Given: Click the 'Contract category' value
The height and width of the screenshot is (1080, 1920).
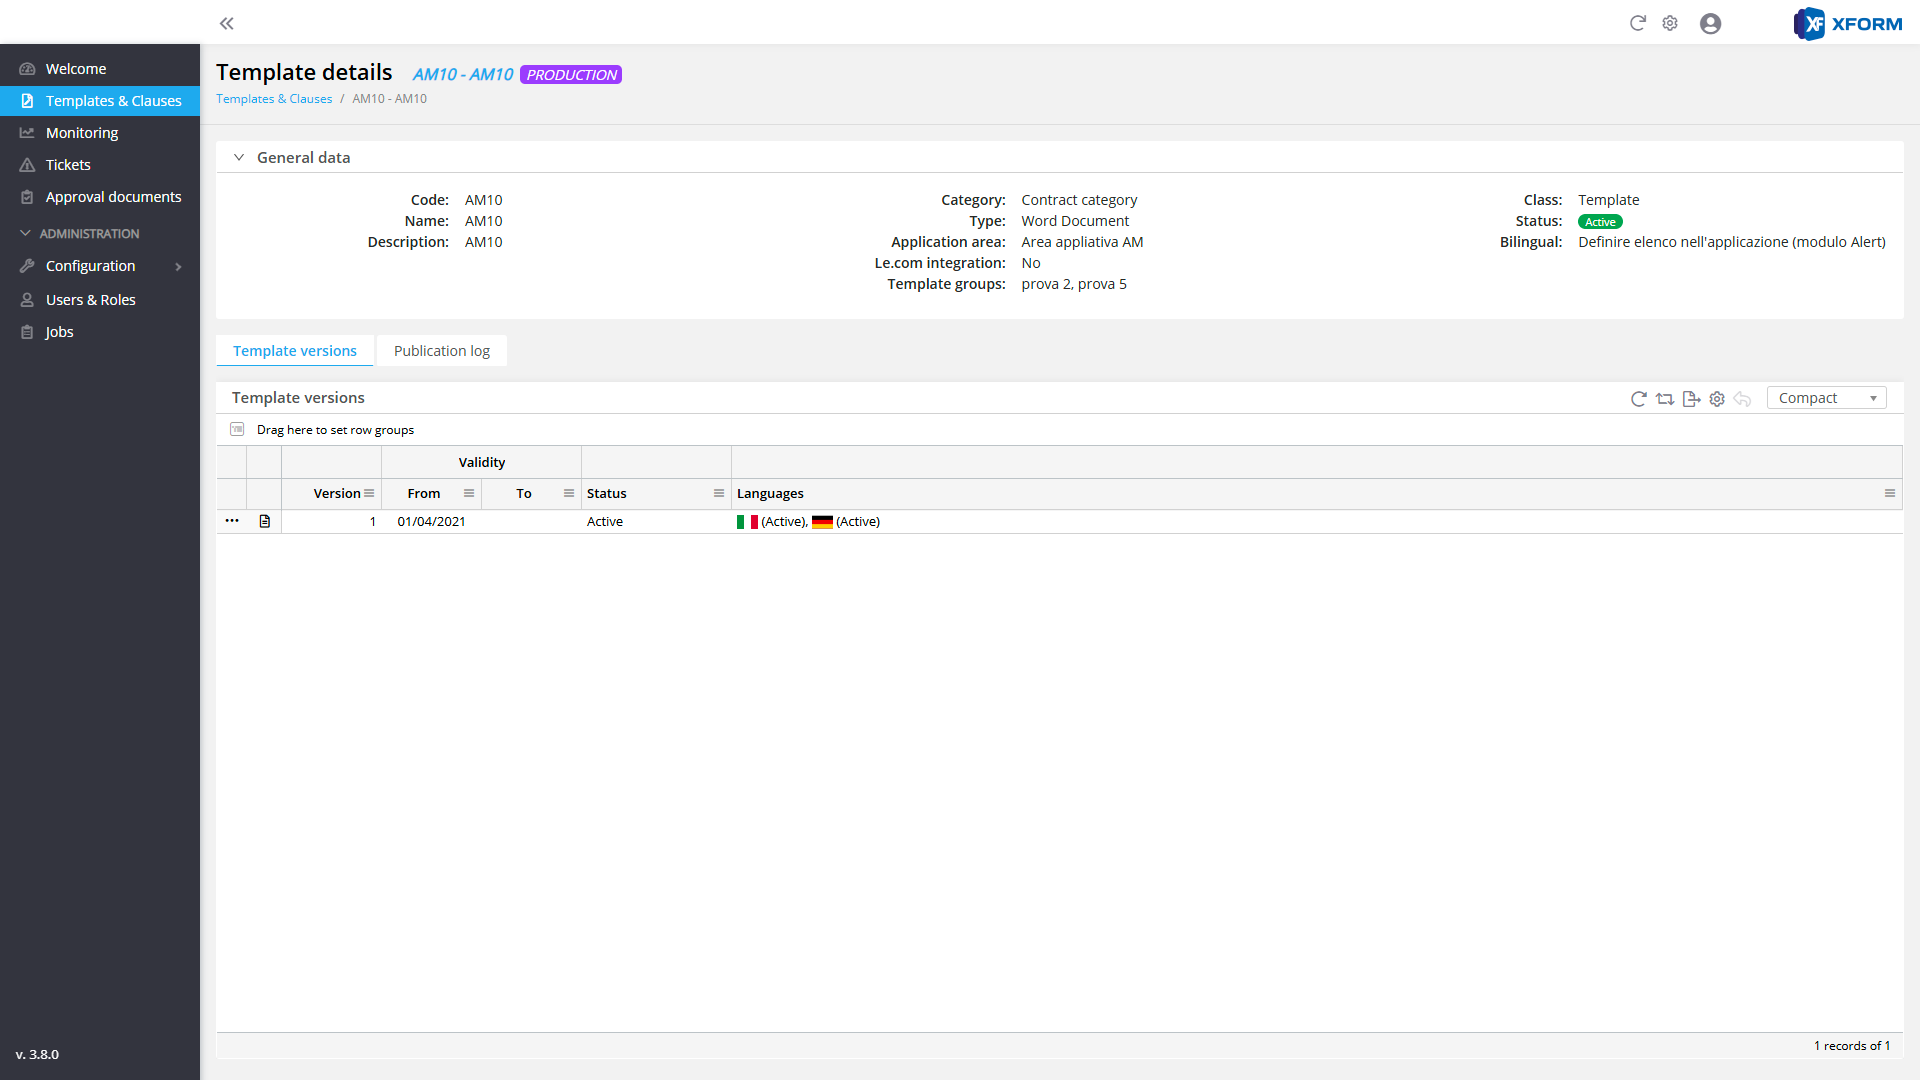Looking at the screenshot, I should point(1079,200).
